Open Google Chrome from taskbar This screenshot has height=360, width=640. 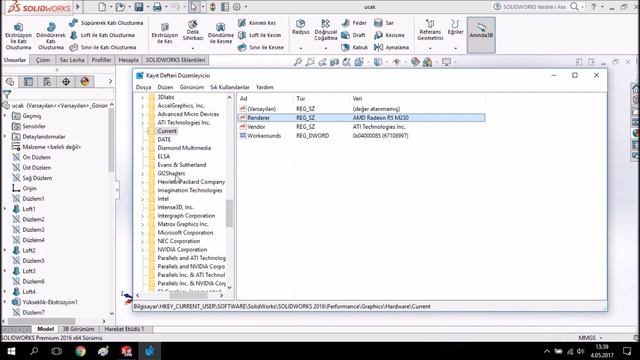[80, 351]
